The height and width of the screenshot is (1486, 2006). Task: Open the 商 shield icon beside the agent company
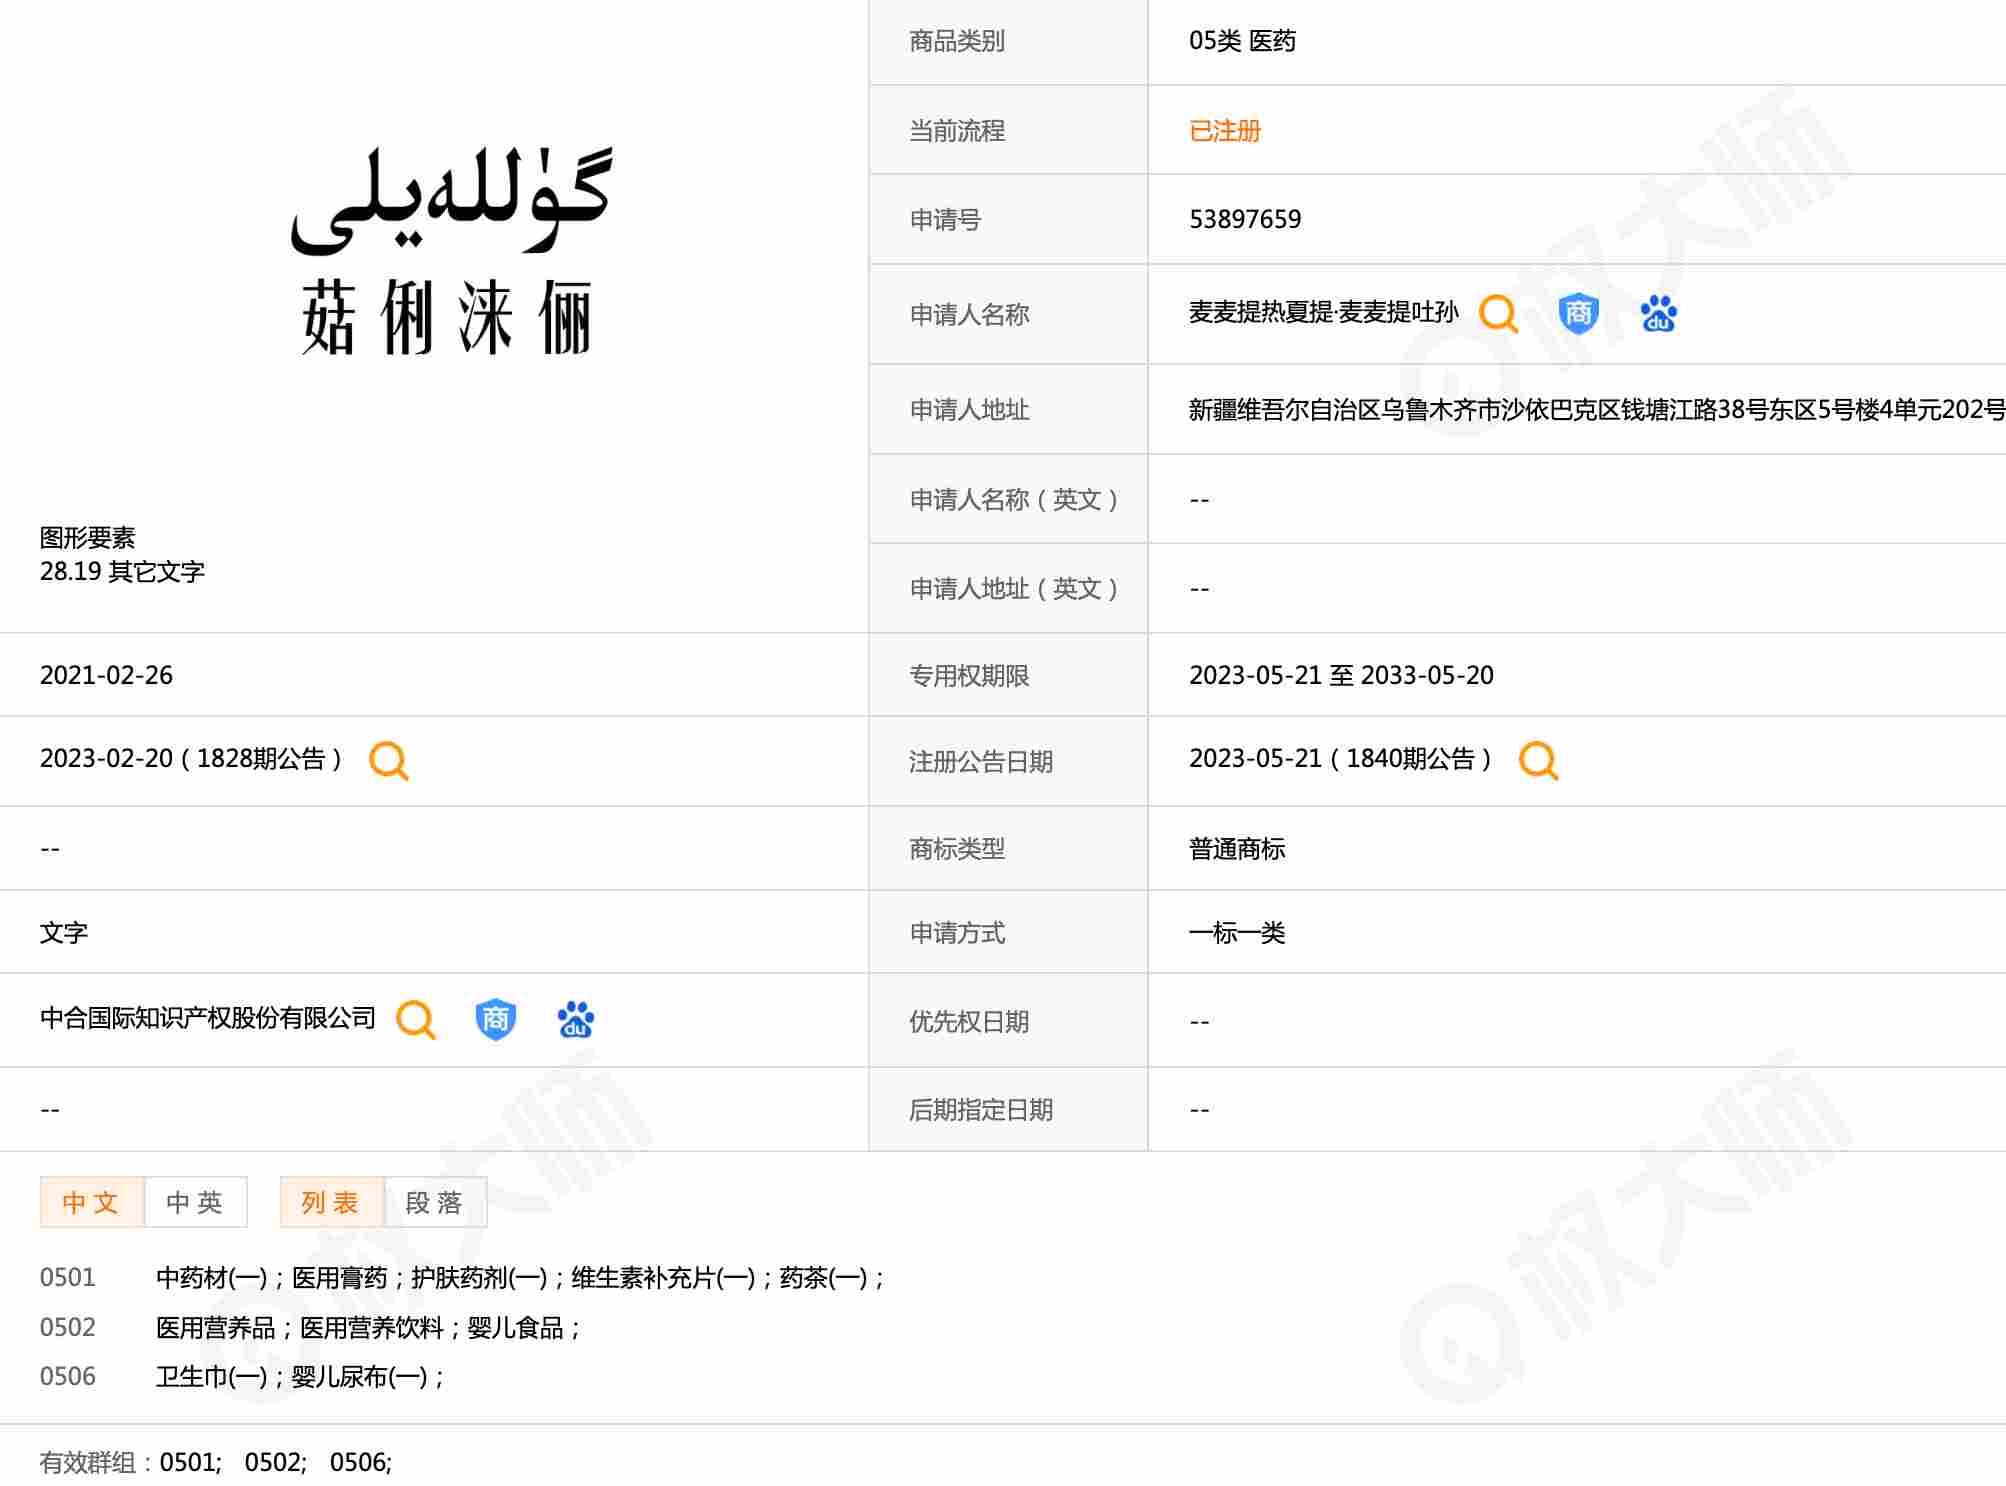coord(495,1020)
